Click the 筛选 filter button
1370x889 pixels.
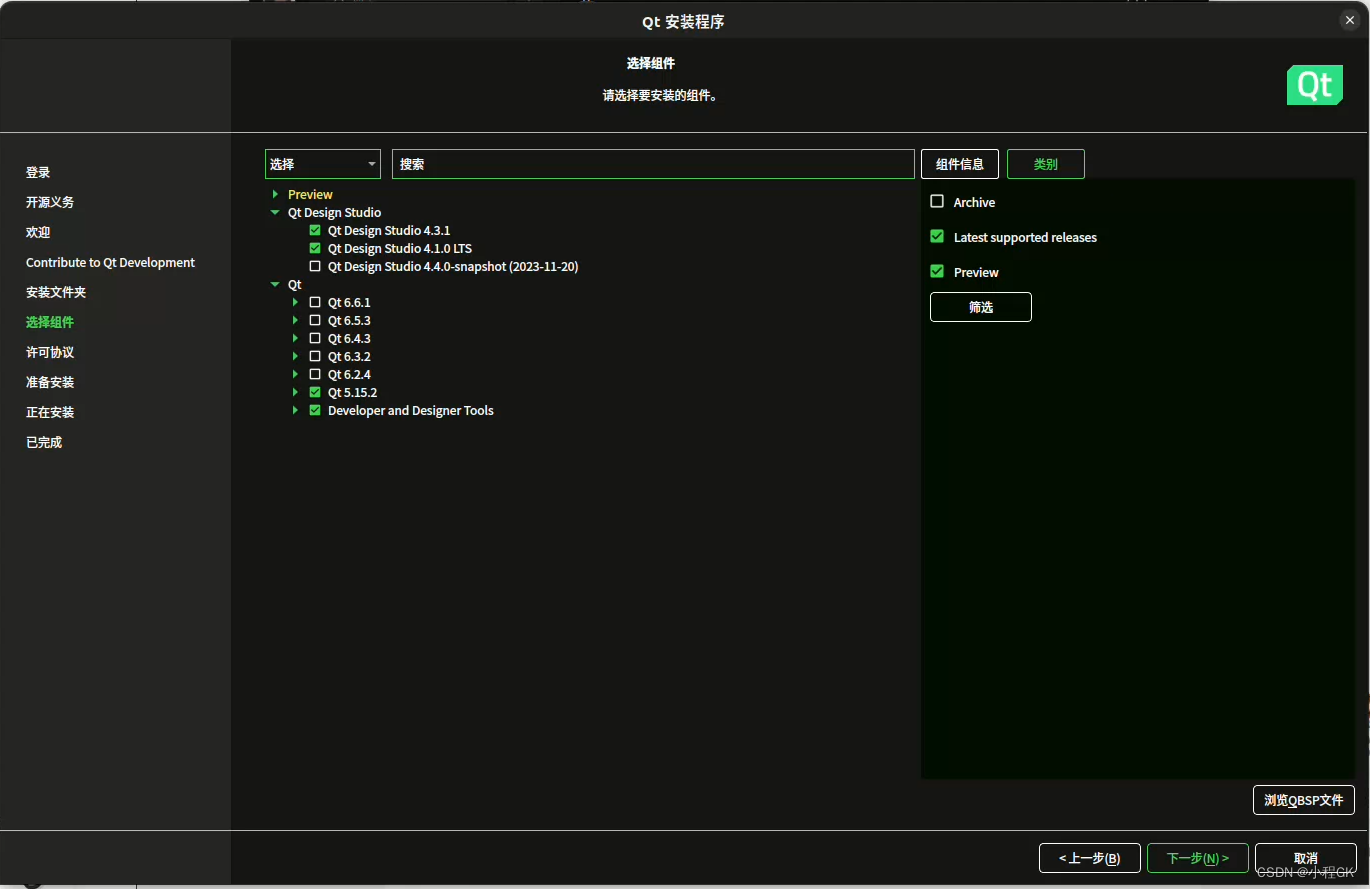(x=981, y=307)
